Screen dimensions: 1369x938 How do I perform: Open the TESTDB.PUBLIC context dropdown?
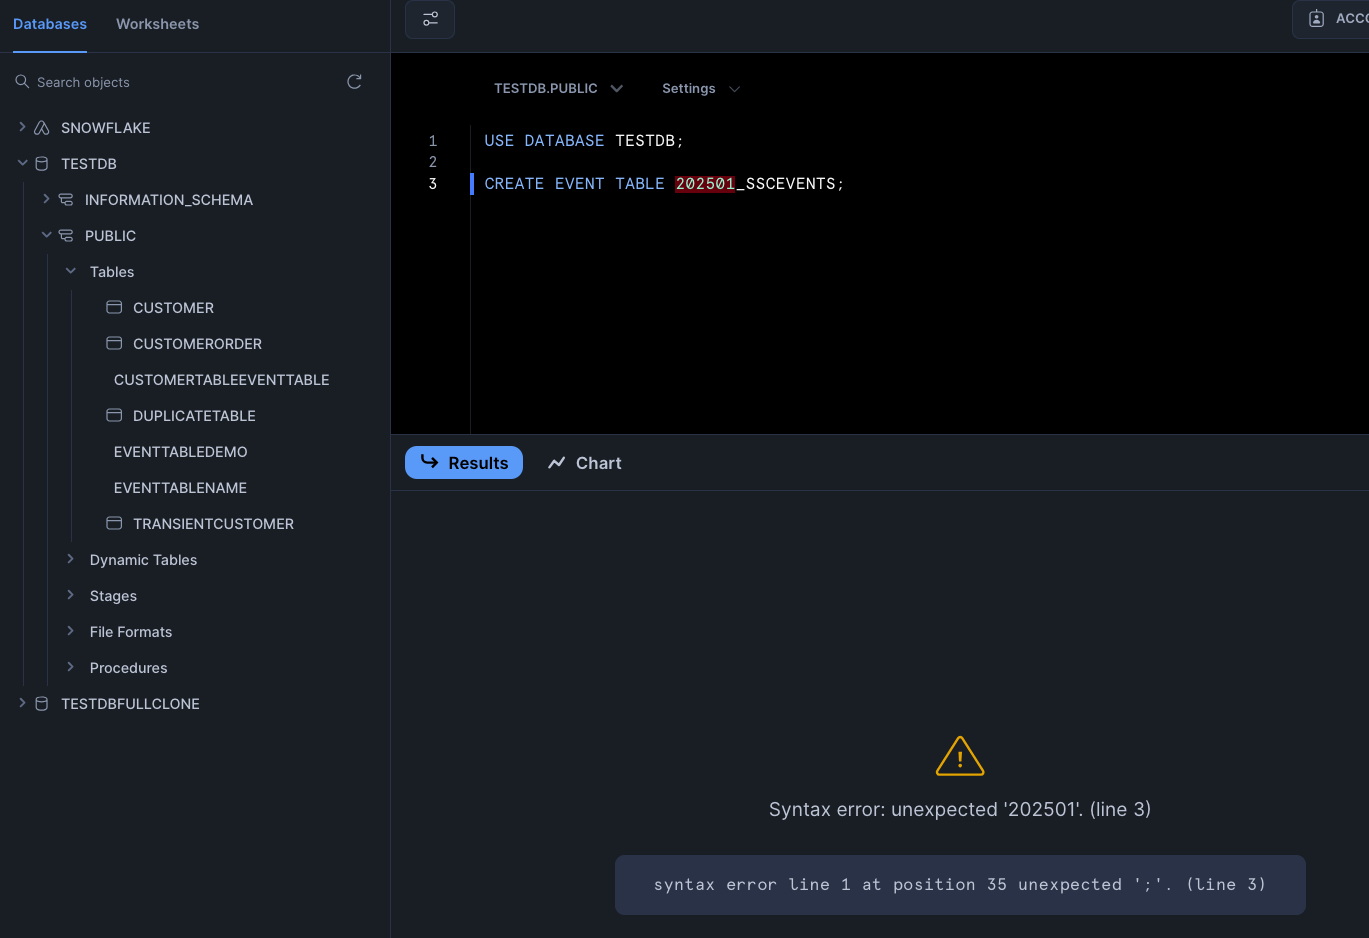(558, 89)
